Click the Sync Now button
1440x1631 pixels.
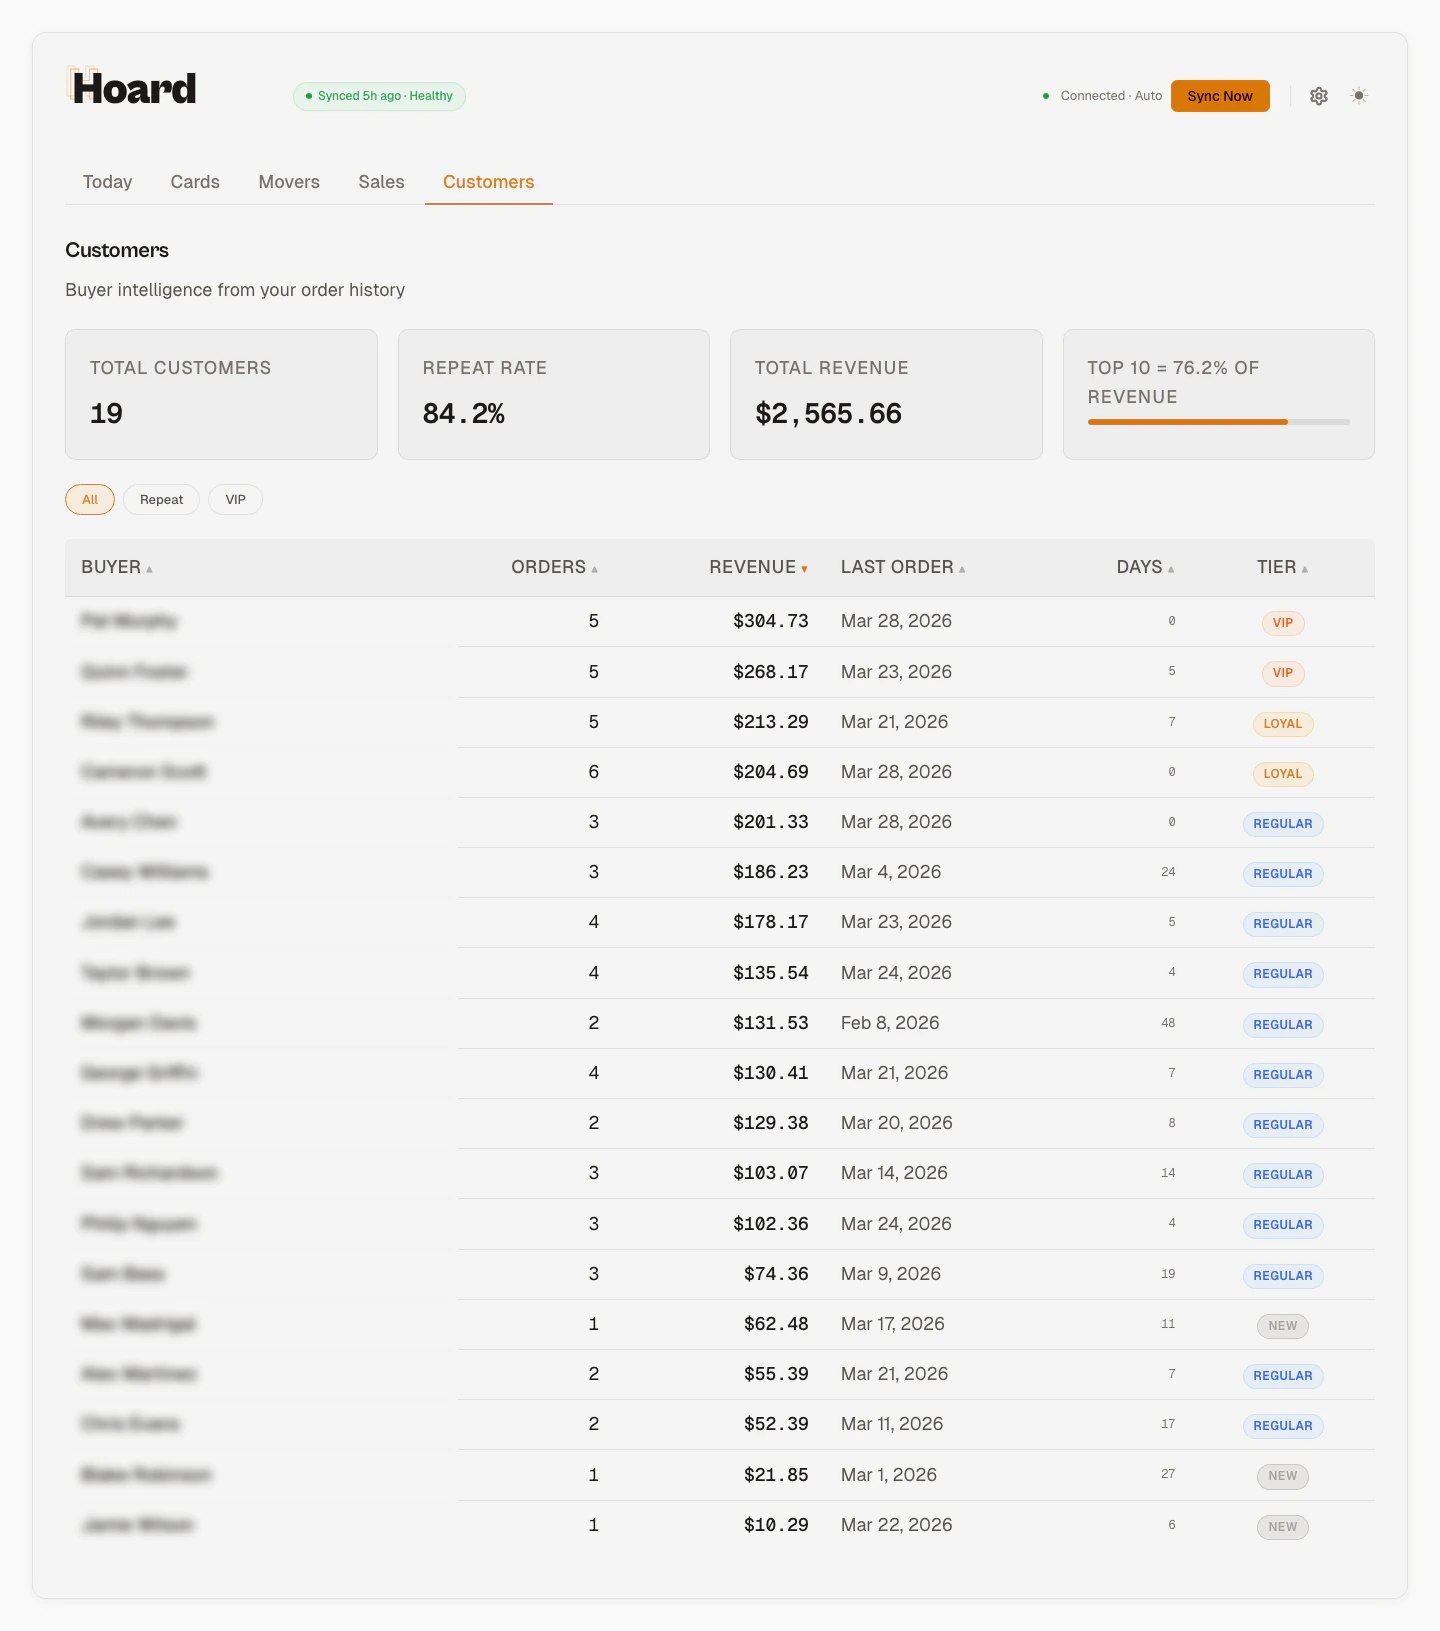tap(1220, 96)
